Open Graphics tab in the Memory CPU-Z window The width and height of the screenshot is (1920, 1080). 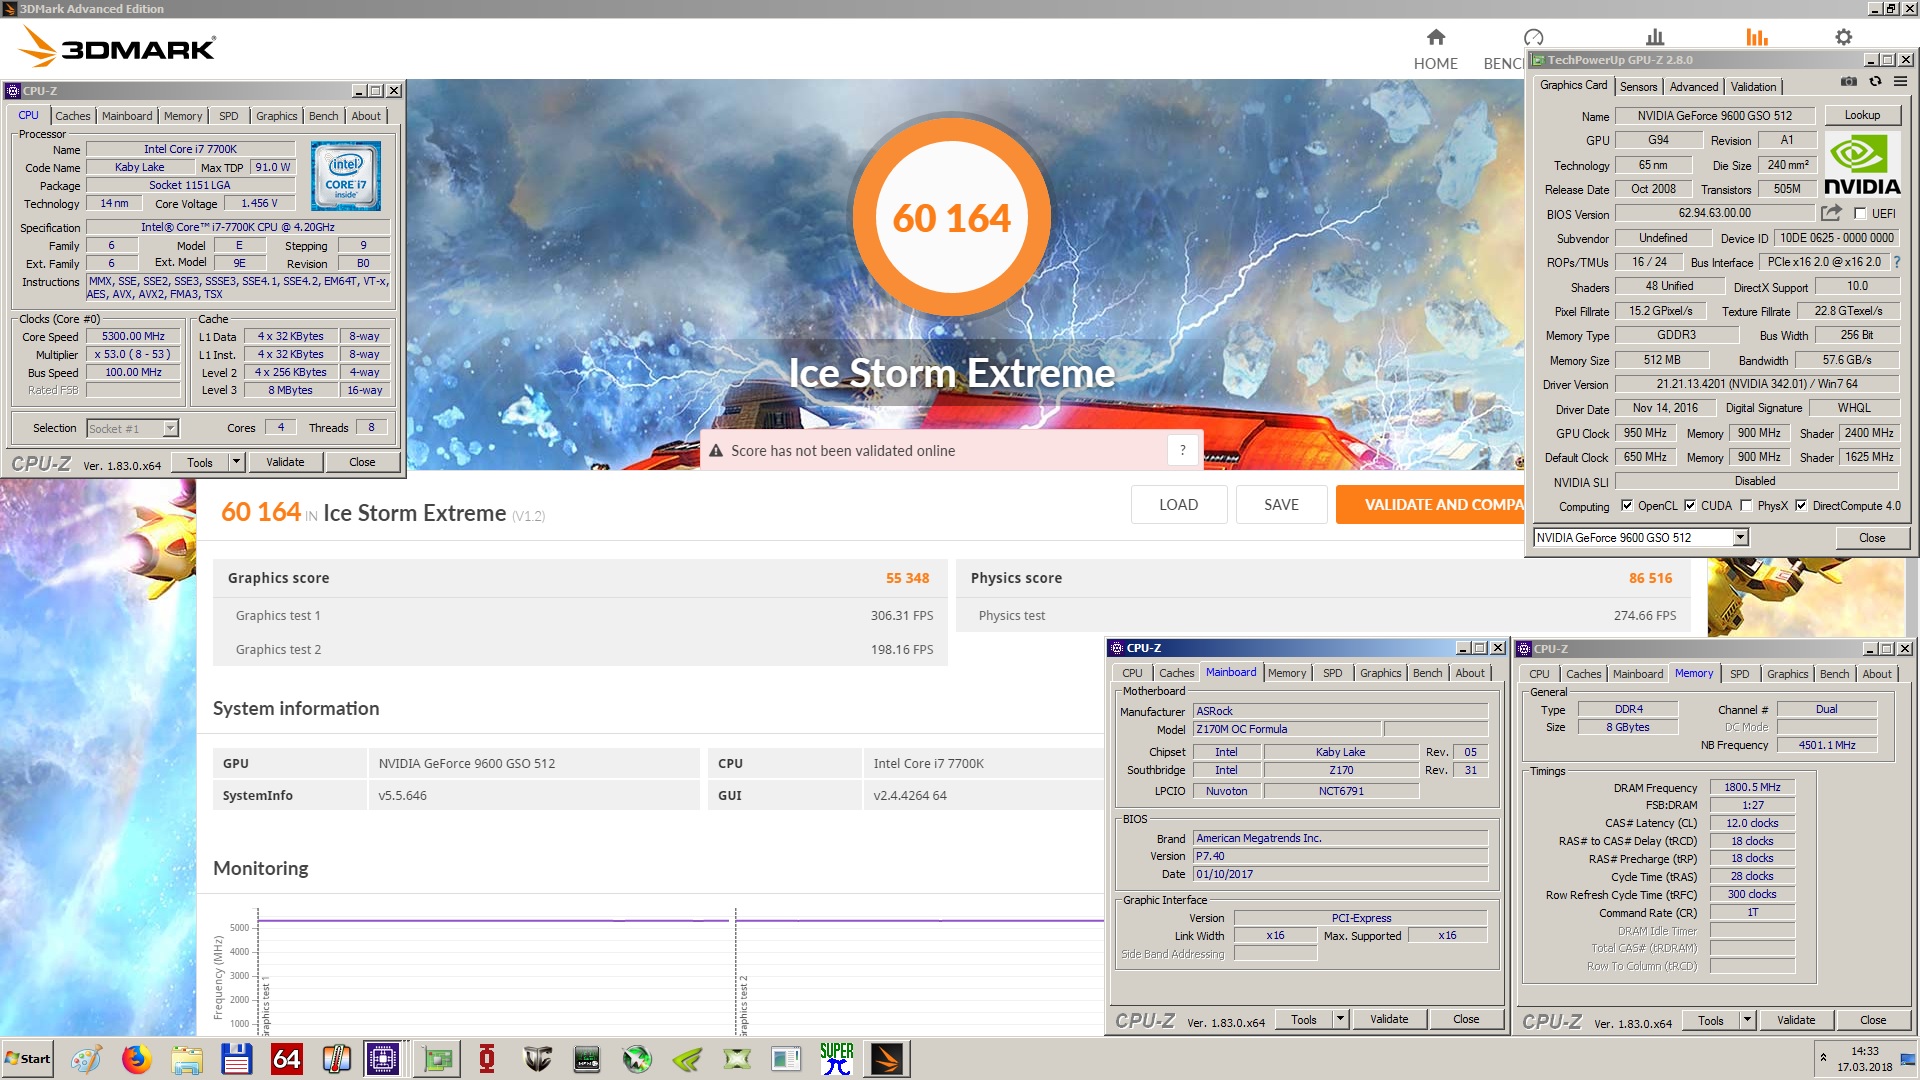[x=1787, y=674]
